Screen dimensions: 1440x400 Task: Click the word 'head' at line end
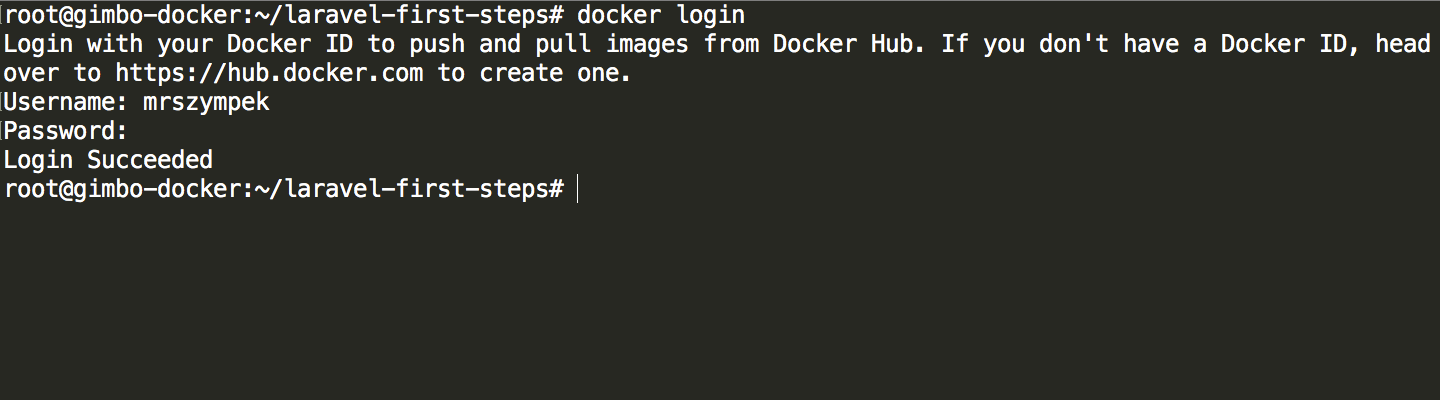pos(1403,44)
